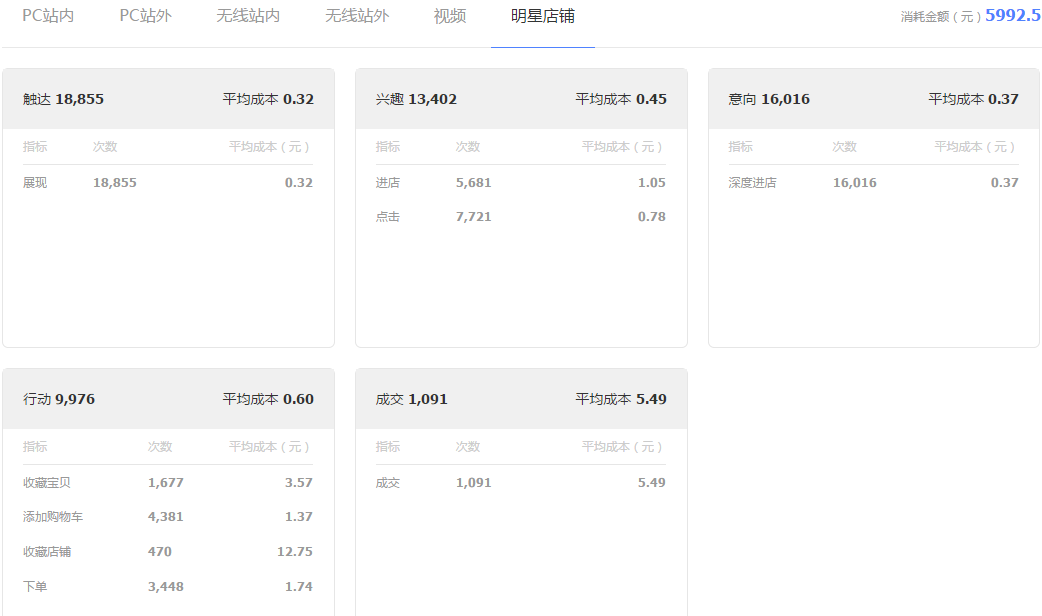1042x616 pixels.
Task: Select the 收藏店铺 metric row
Action: 168,552
